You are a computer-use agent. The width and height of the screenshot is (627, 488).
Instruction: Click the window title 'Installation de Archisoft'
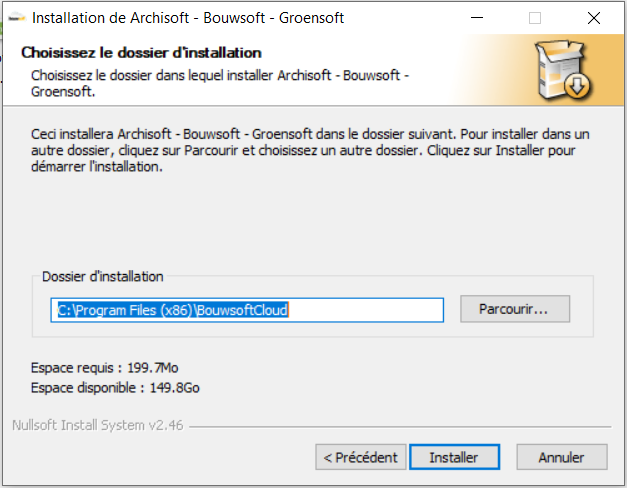(x=110, y=18)
